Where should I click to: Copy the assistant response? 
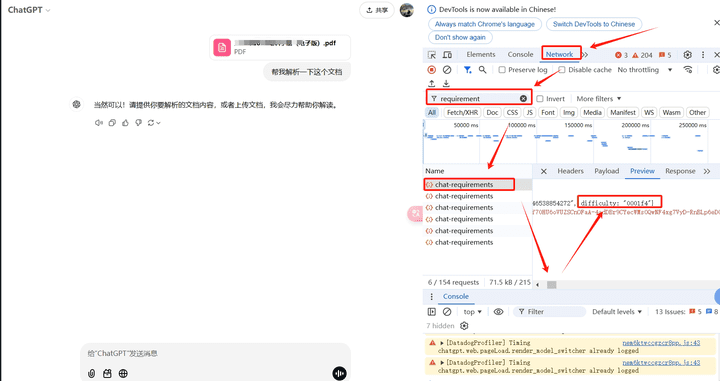(112, 123)
